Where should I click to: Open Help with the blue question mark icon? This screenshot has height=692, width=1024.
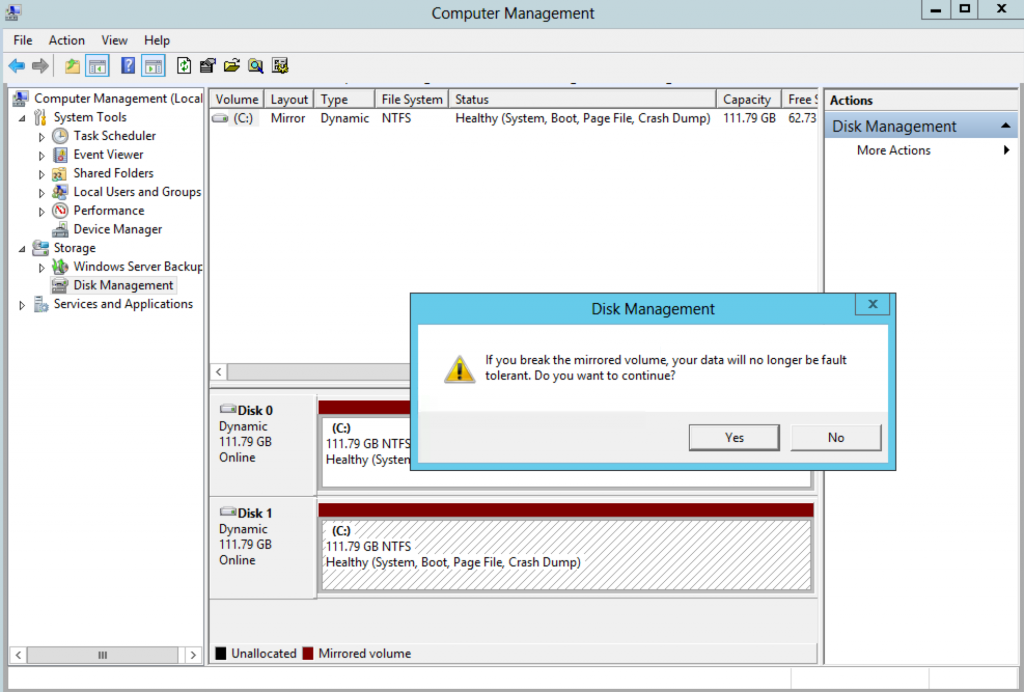128,66
